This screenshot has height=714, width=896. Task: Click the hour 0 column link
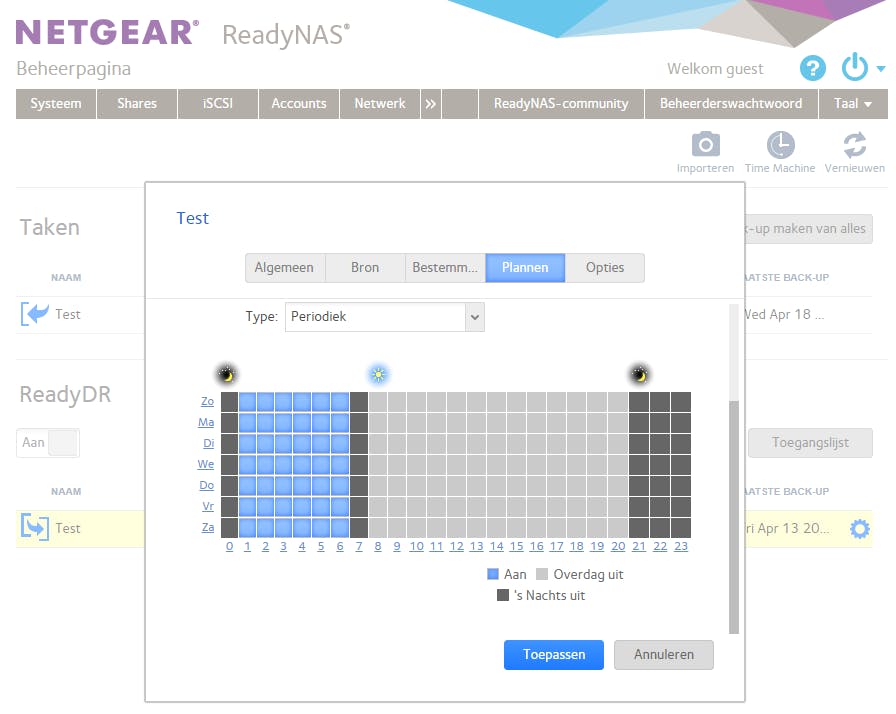[x=229, y=547]
